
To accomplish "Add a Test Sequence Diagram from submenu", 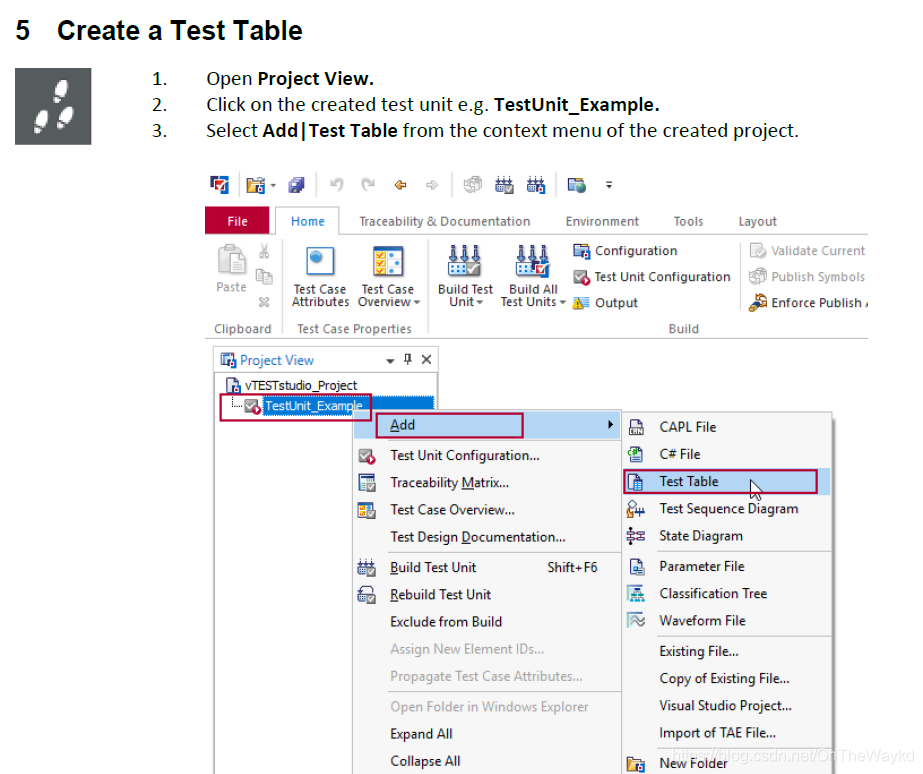I will (726, 509).
